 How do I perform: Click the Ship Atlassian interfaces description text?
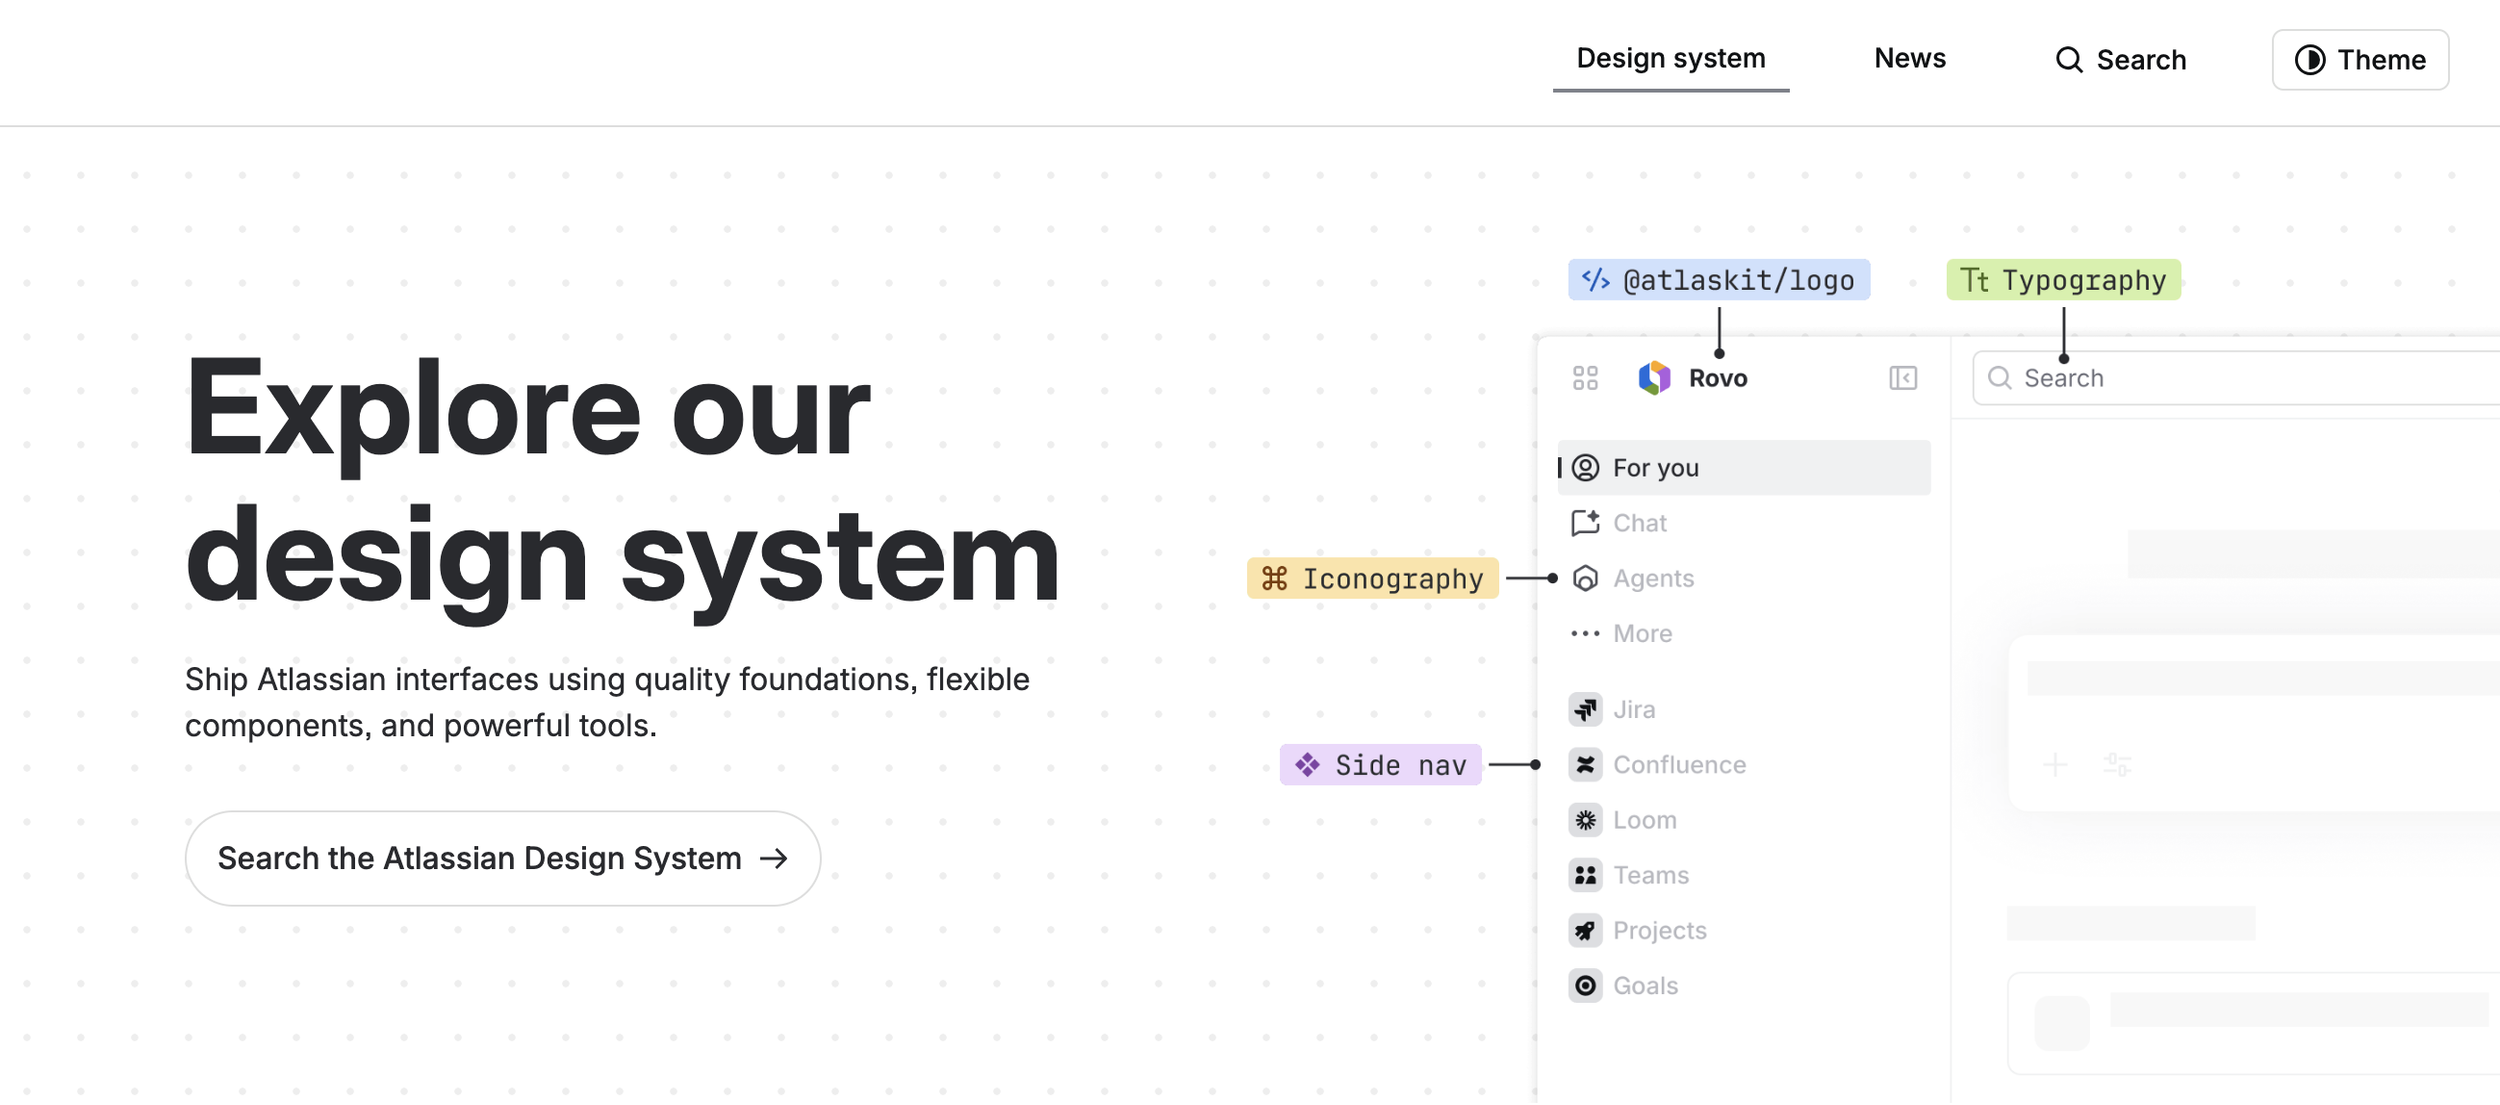[x=607, y=702]
